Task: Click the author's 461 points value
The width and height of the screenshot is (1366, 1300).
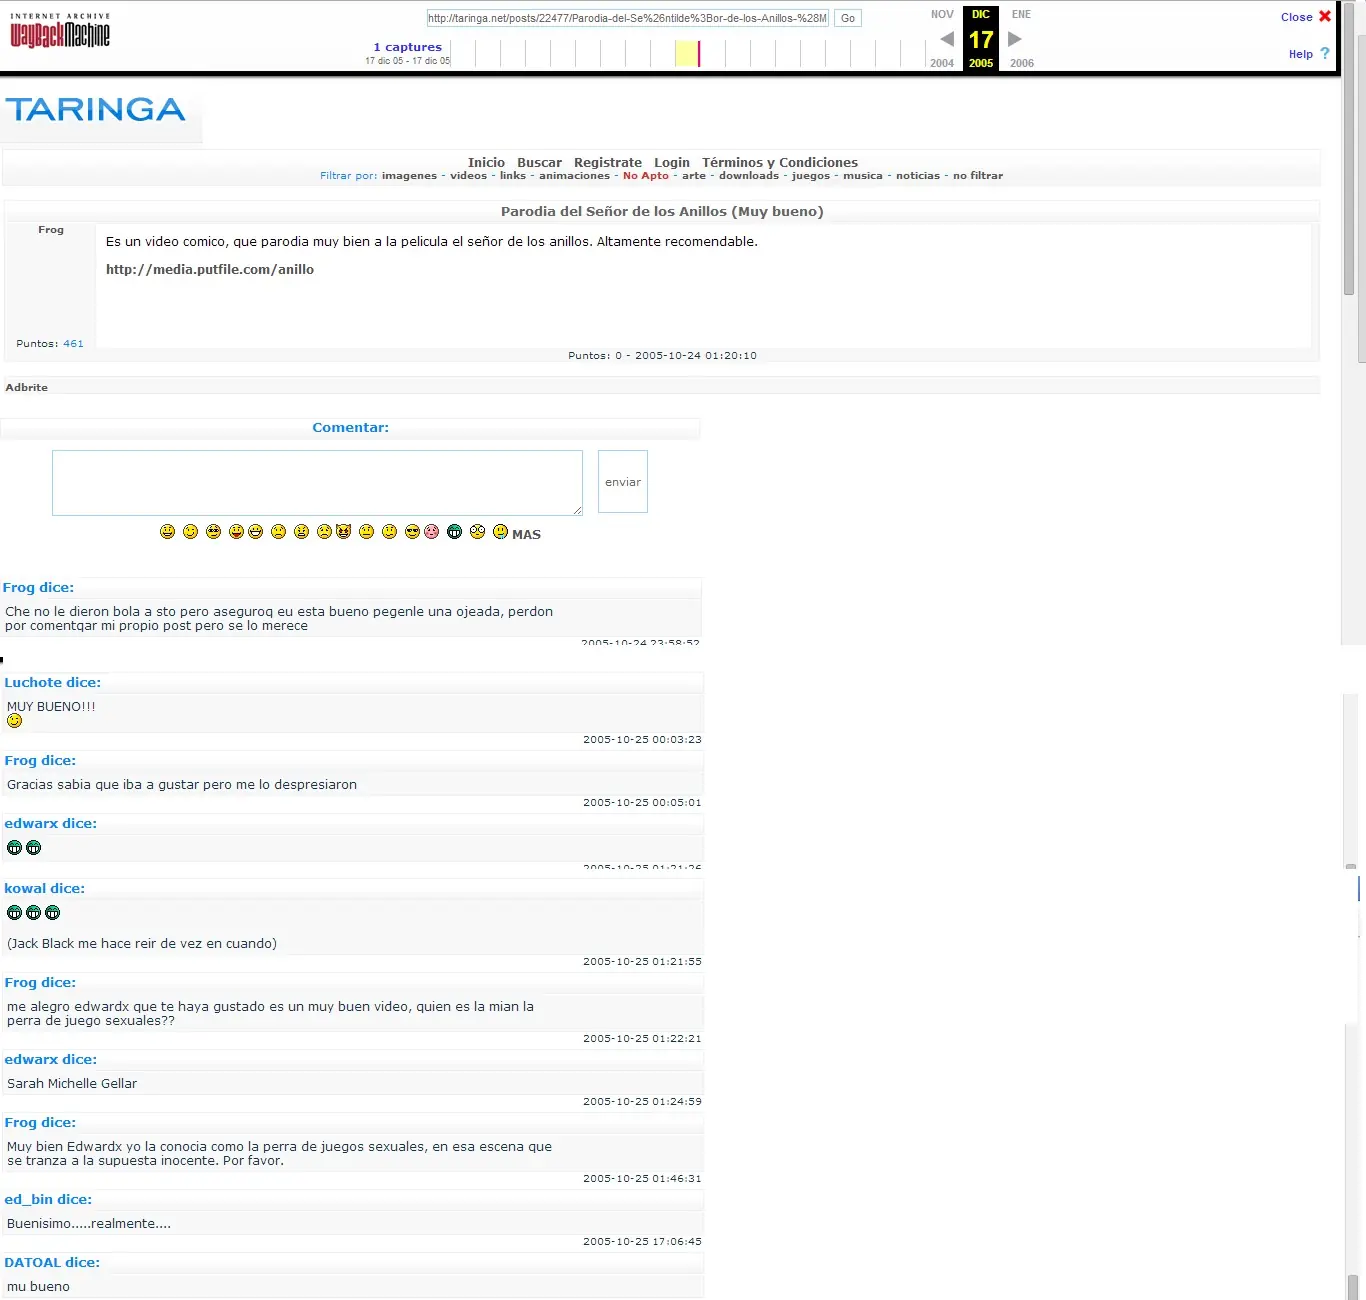Action: point(73,344)
